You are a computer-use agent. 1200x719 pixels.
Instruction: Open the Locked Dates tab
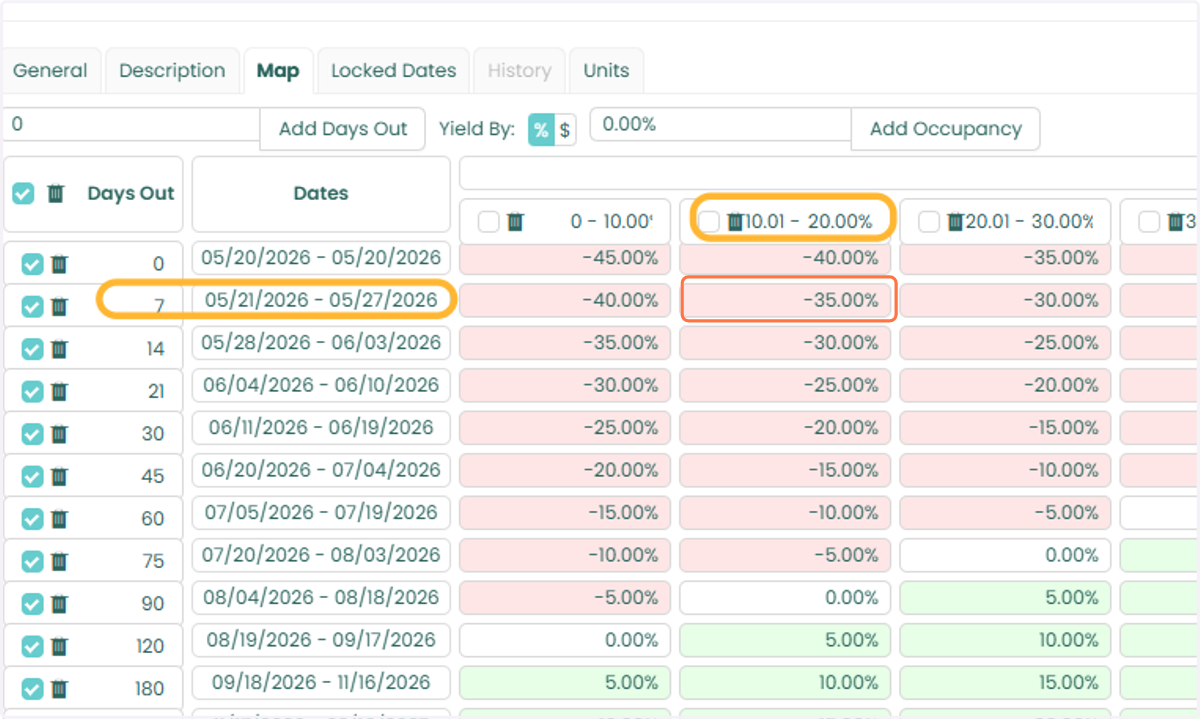point(394,71)
